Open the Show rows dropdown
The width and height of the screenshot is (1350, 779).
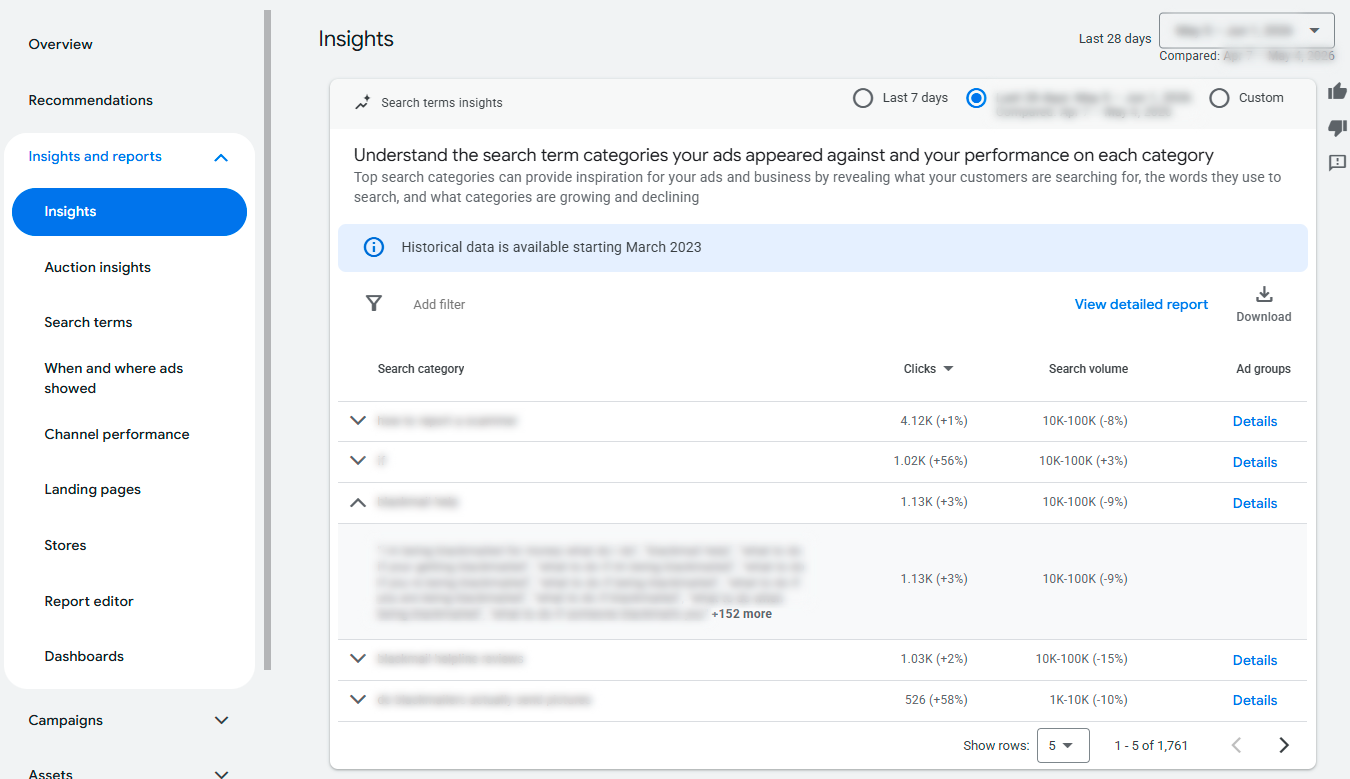click(x=1063, y=745)
